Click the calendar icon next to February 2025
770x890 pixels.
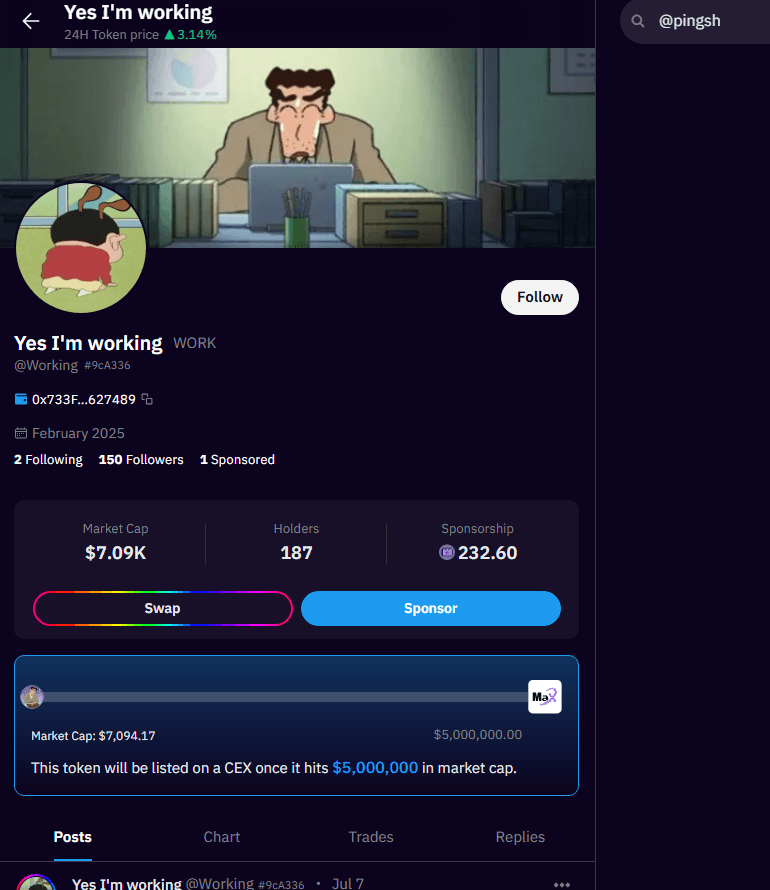[21, 434]
